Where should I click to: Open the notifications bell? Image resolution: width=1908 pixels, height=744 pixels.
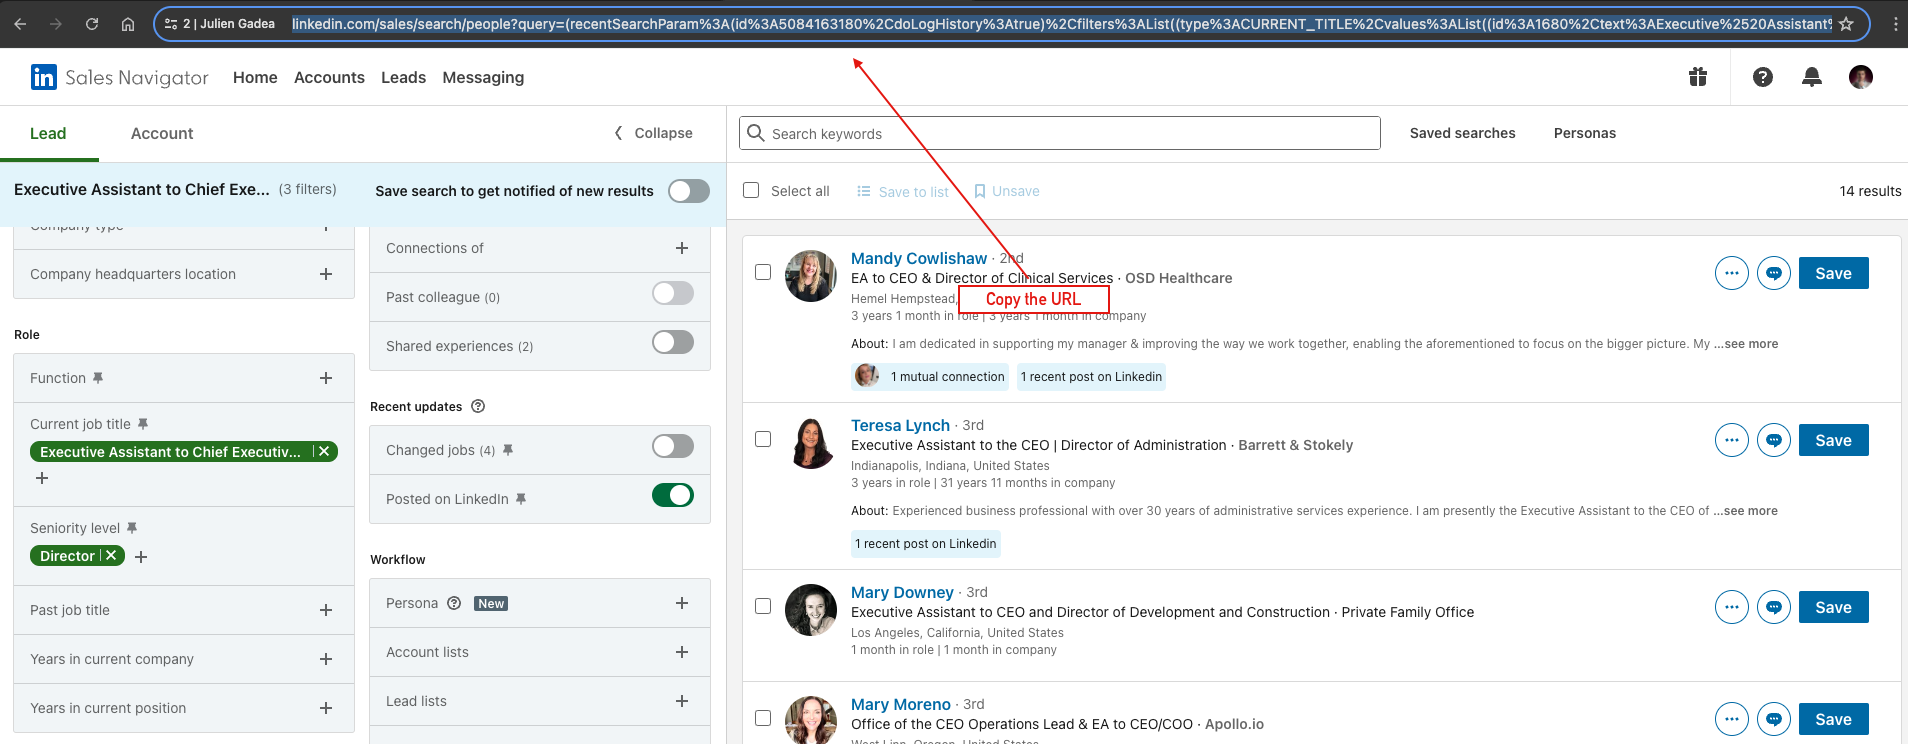(x=1811, y=77)
